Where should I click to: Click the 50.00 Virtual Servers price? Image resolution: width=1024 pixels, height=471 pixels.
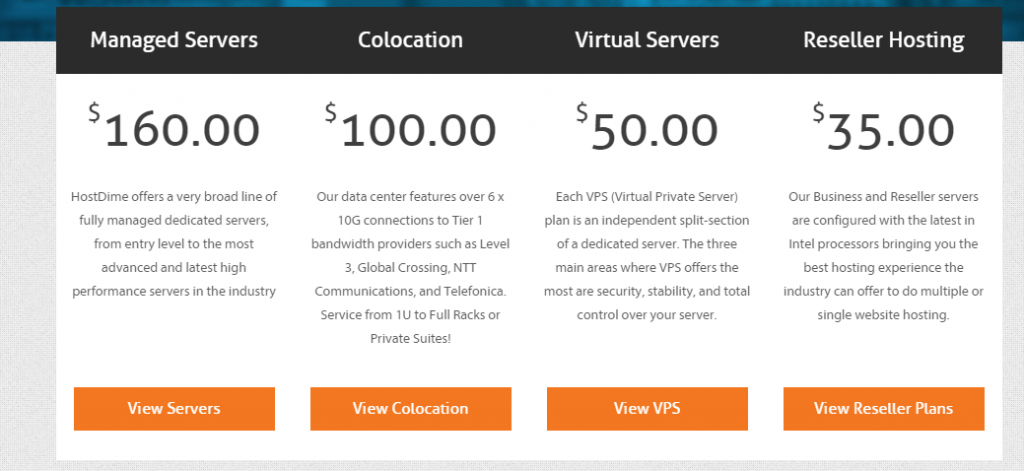654,131
